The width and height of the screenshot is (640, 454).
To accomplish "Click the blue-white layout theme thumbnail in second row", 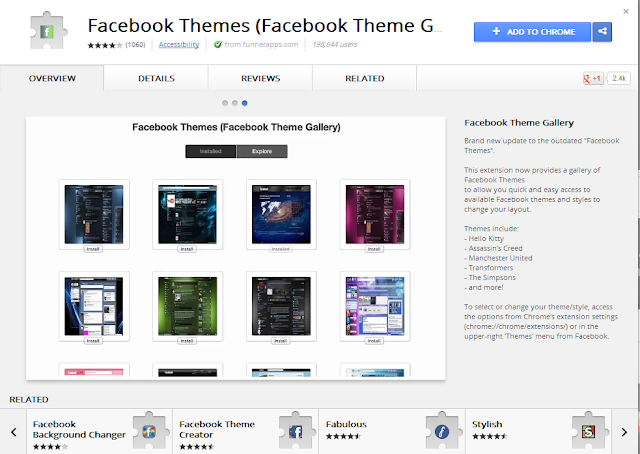I will pos(93,306).
